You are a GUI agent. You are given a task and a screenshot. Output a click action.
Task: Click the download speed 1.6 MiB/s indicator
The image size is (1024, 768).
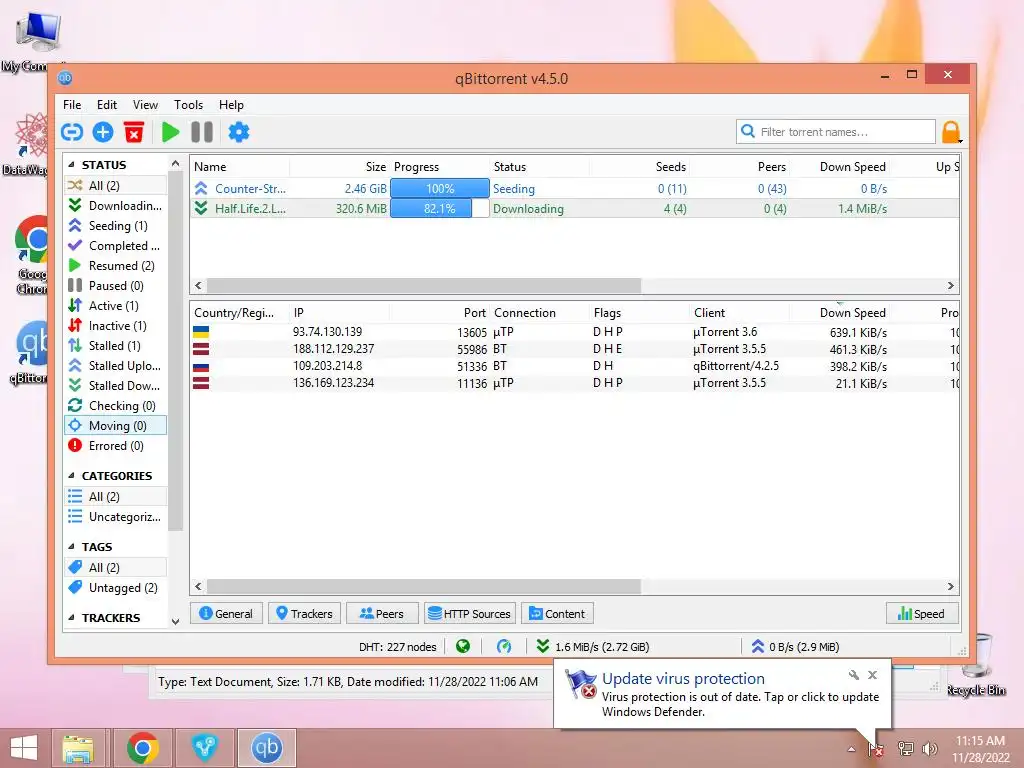pyautogui.click(x=593, y=647)
